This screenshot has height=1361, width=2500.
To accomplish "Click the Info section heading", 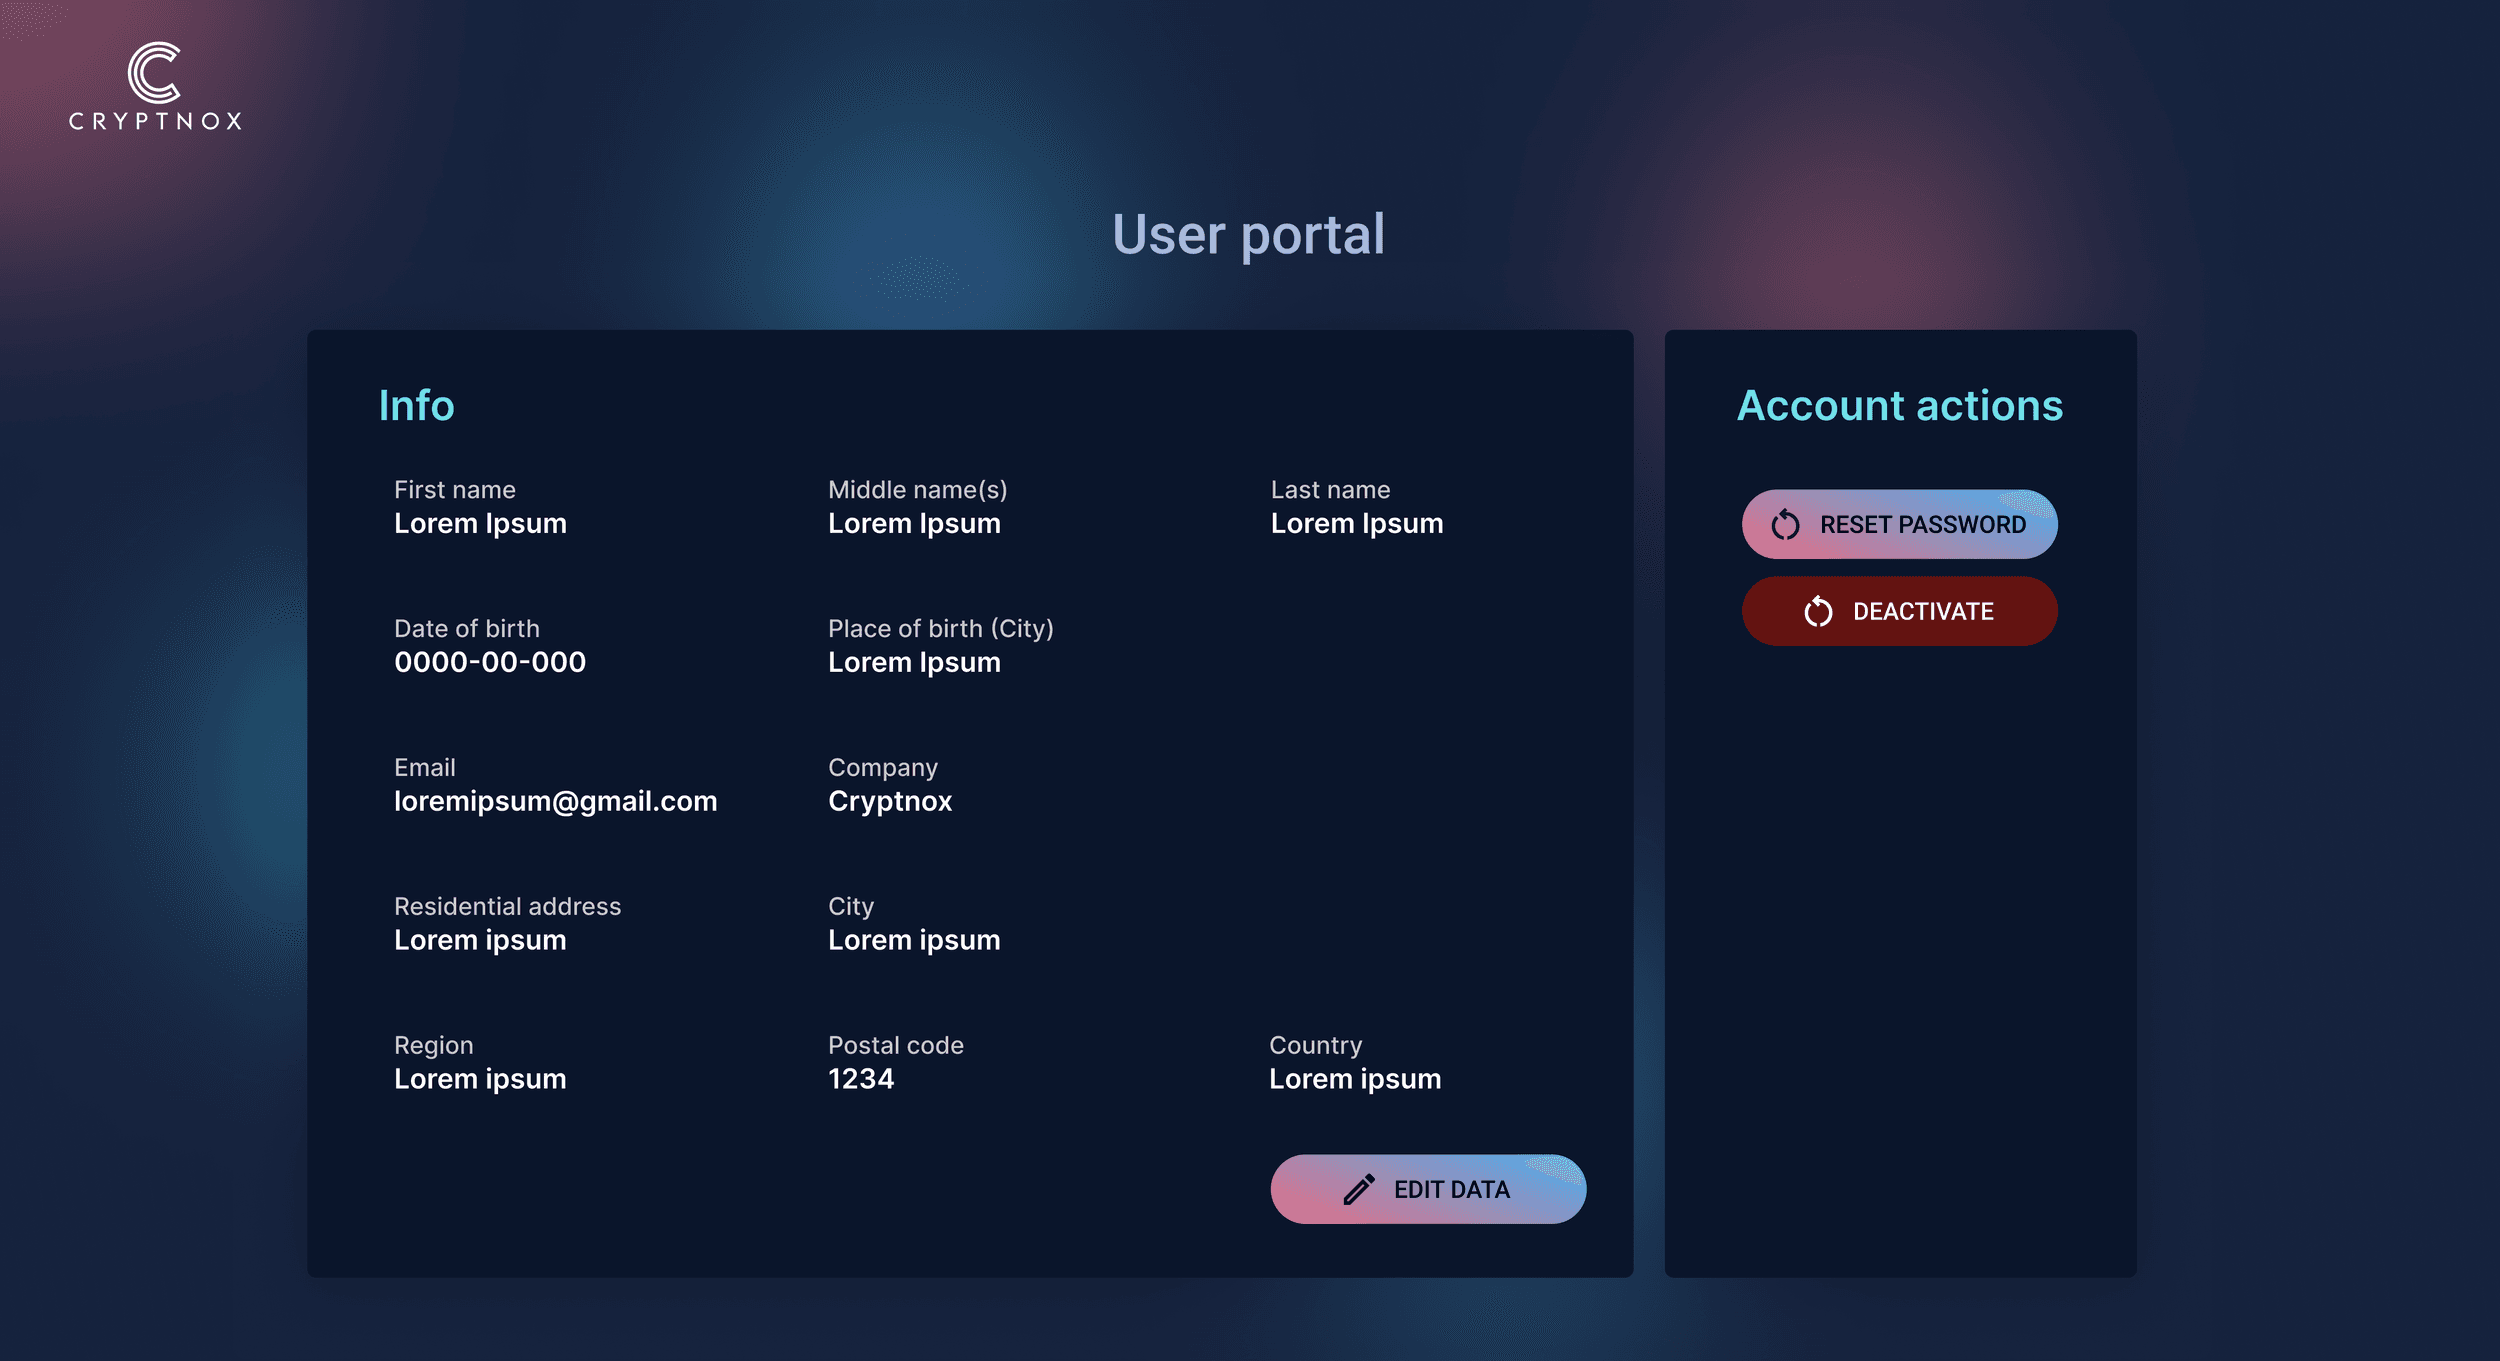I will [x=416, y=405].
